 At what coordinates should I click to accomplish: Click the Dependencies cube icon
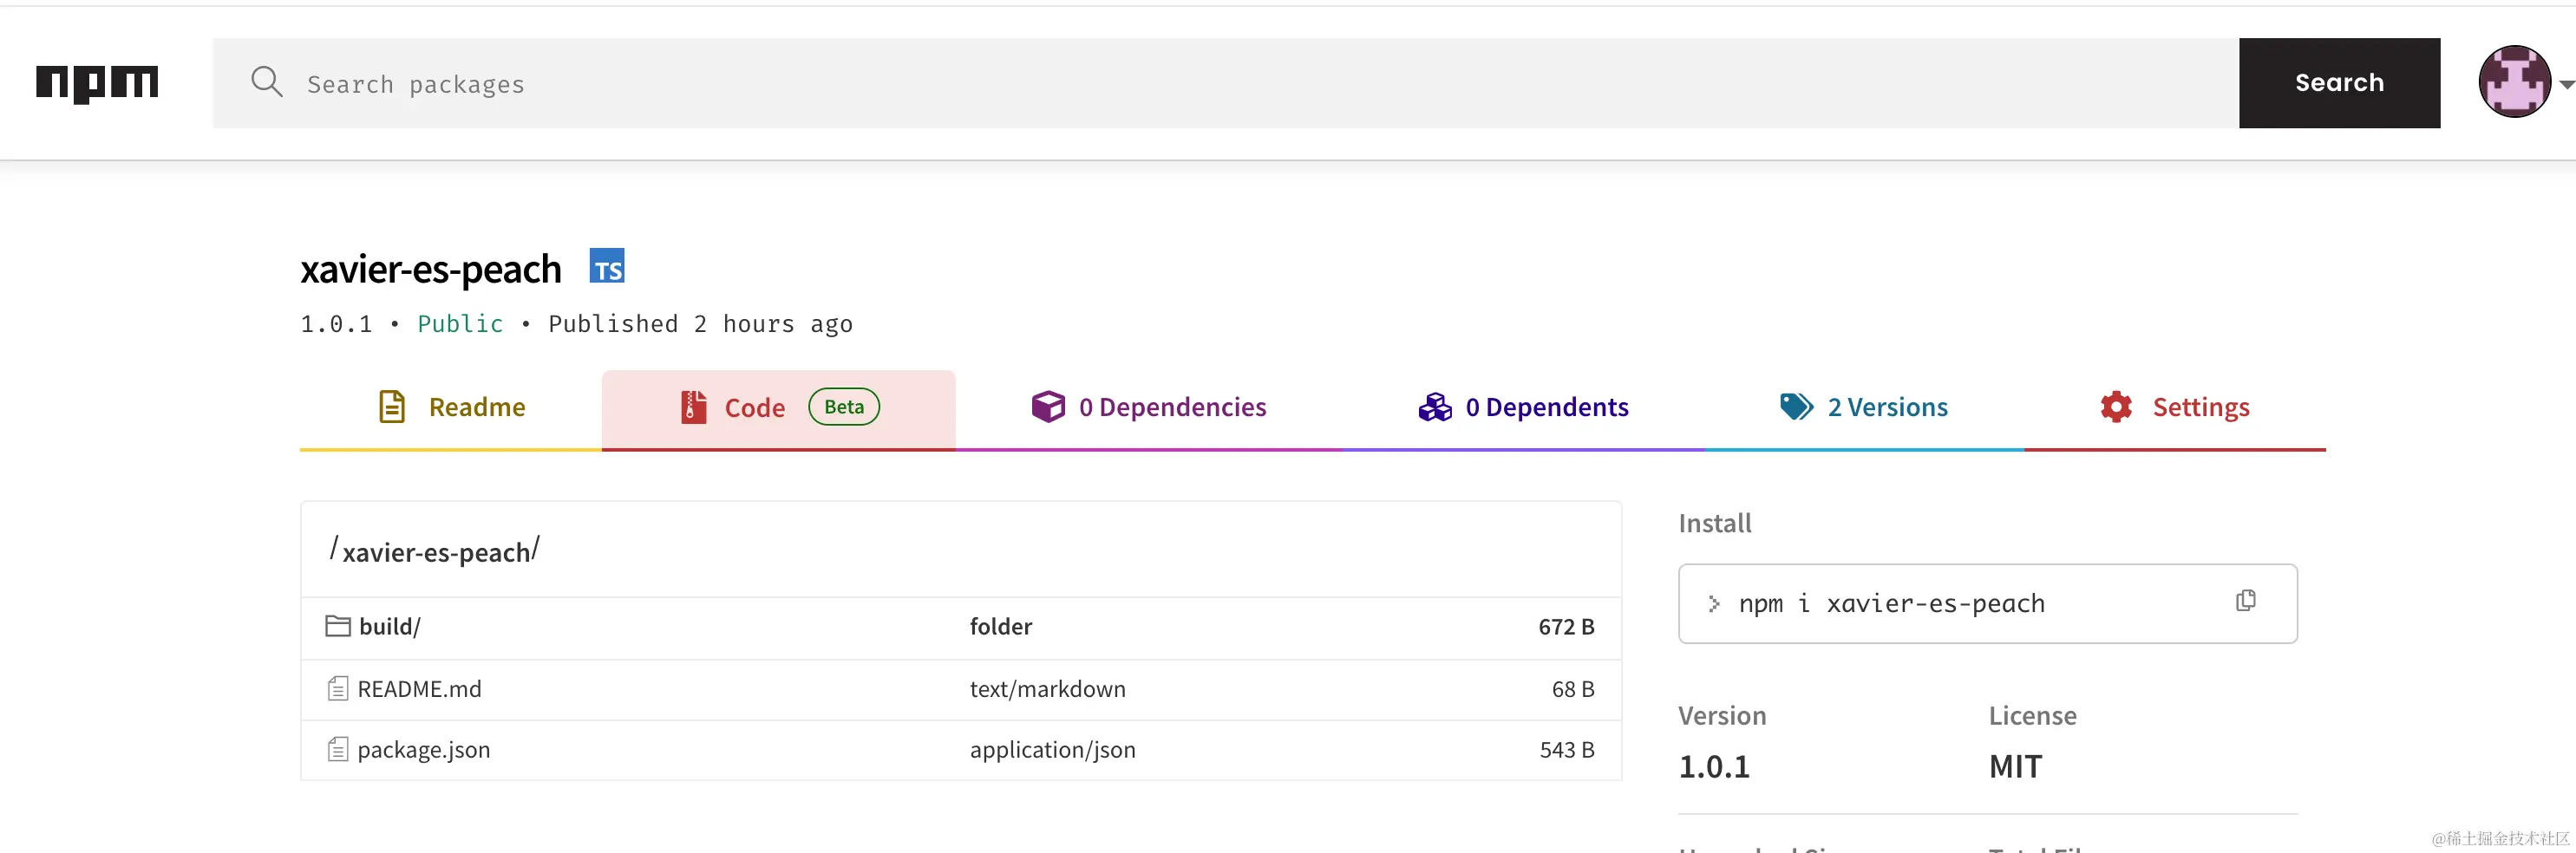point(1048,407)
